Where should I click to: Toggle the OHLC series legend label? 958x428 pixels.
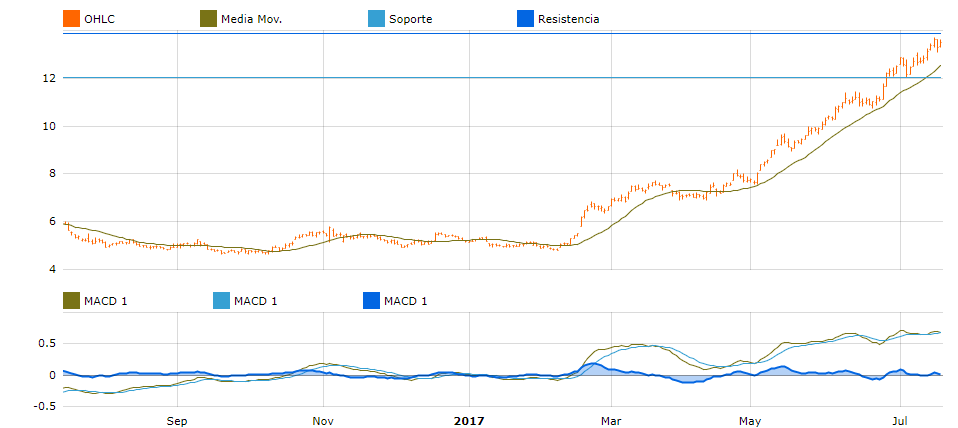(100, 19)
